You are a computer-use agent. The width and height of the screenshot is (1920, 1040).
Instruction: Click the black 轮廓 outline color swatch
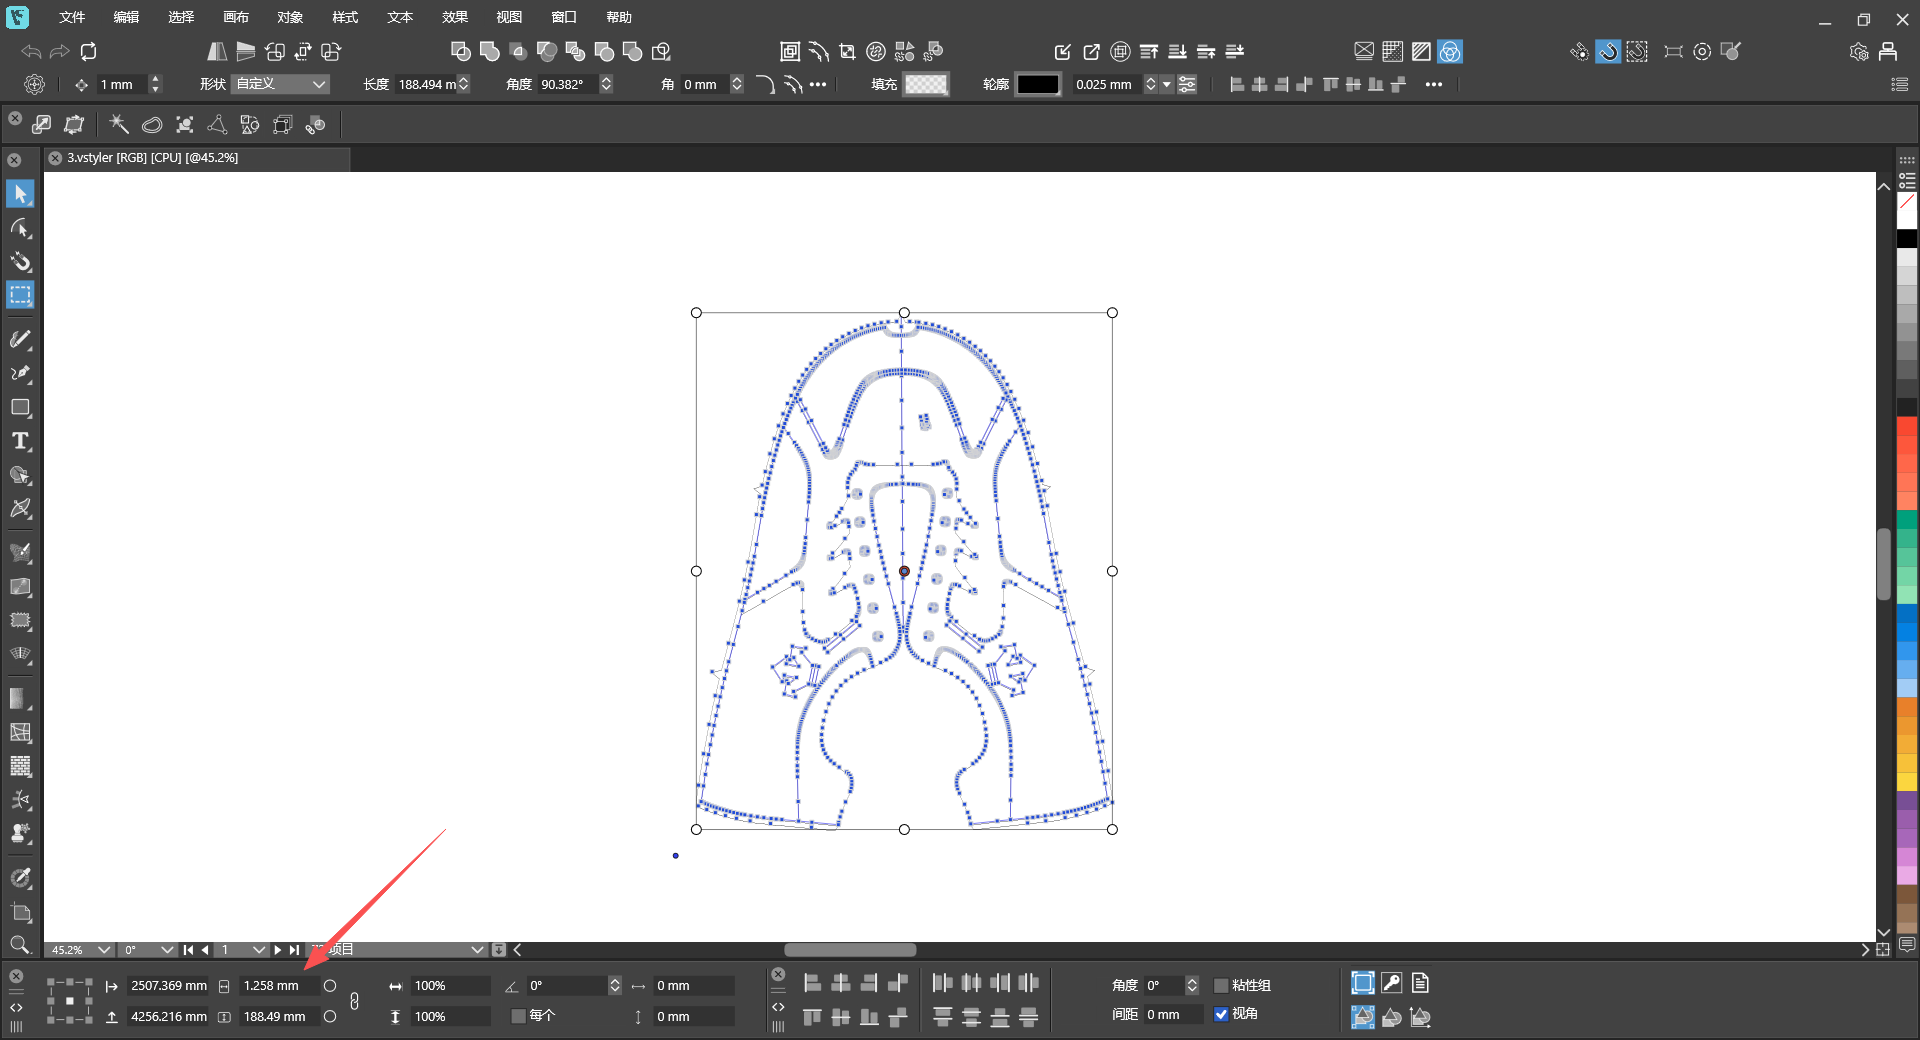coord(1038,85)
